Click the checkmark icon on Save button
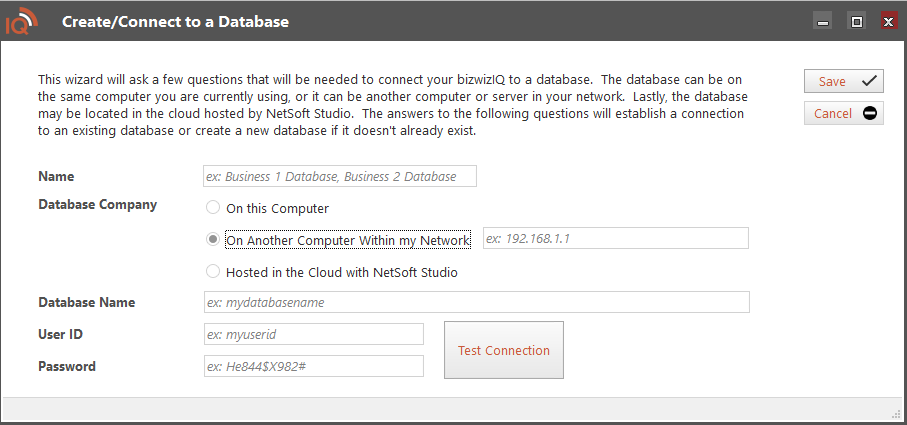 pos(868,81)
